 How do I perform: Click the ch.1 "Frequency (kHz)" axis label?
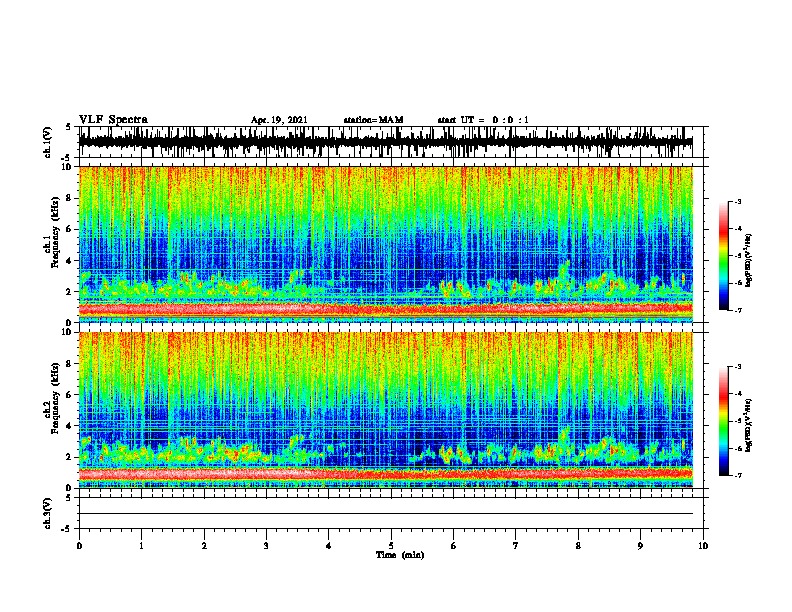click(x=55, y=233)
